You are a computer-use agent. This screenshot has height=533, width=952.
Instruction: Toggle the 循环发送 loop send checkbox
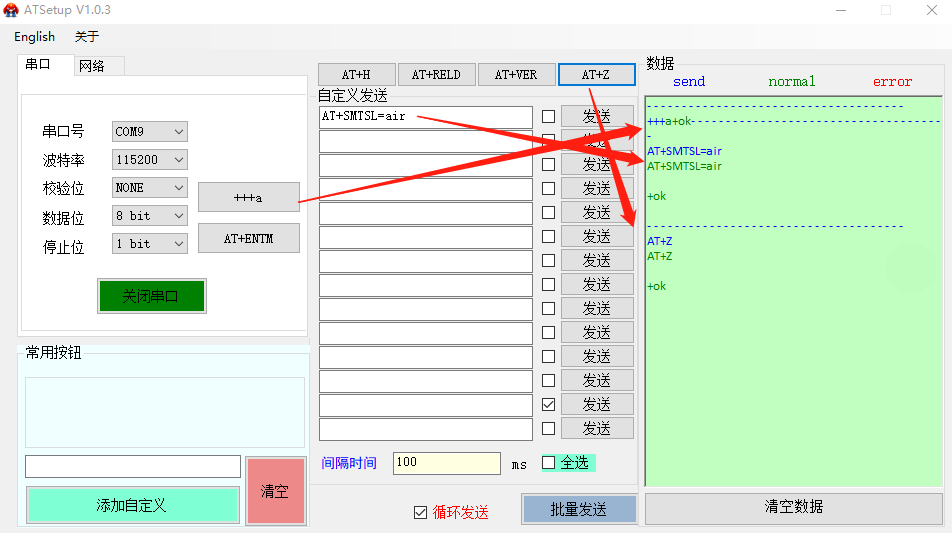420,513
